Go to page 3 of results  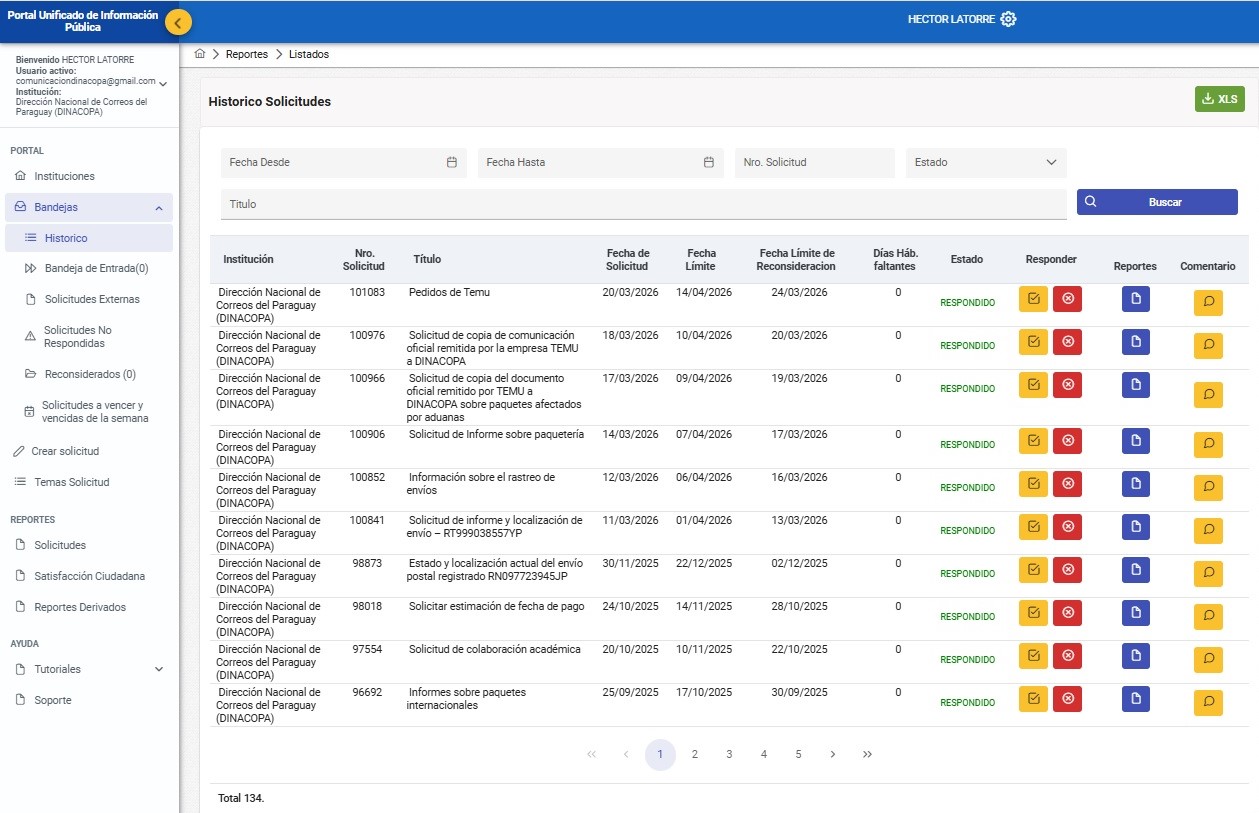(729, 754)
